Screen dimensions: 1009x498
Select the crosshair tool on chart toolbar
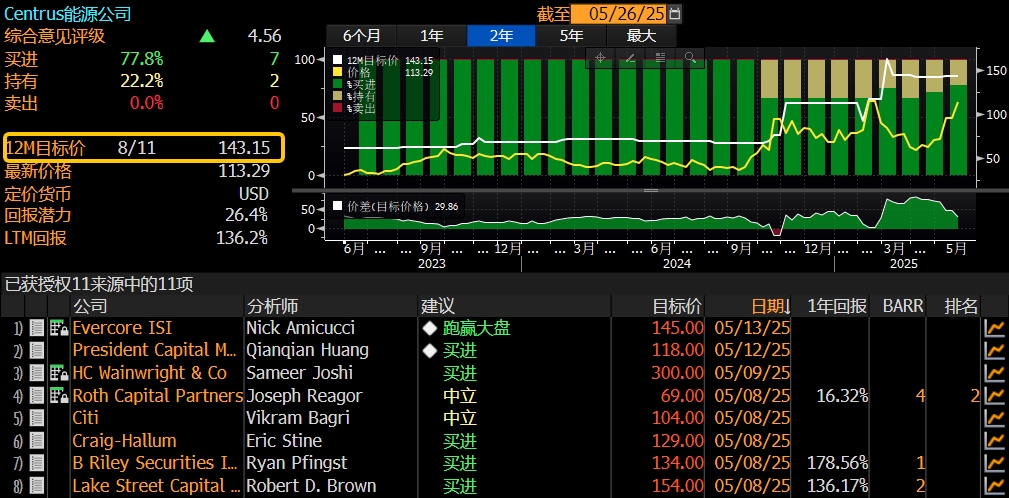tap(600, 58)
